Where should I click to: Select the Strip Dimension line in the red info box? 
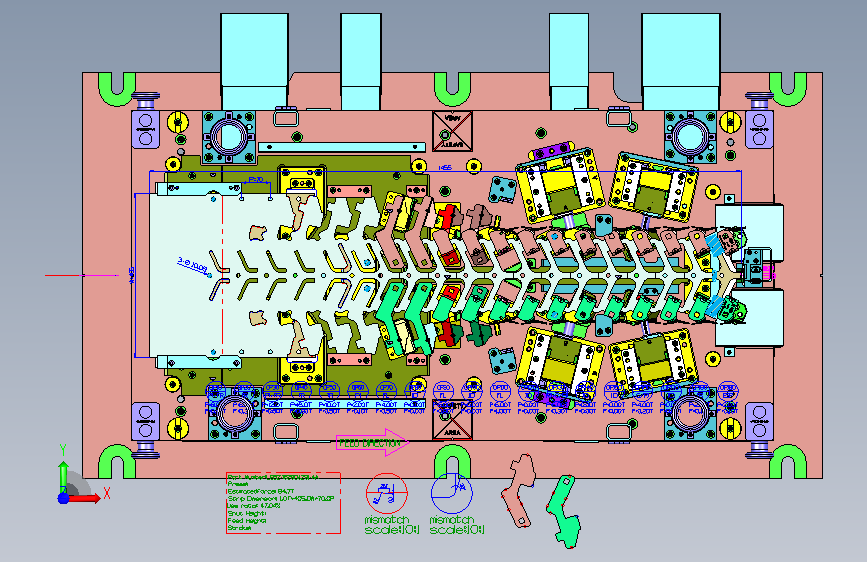point(281,498)
